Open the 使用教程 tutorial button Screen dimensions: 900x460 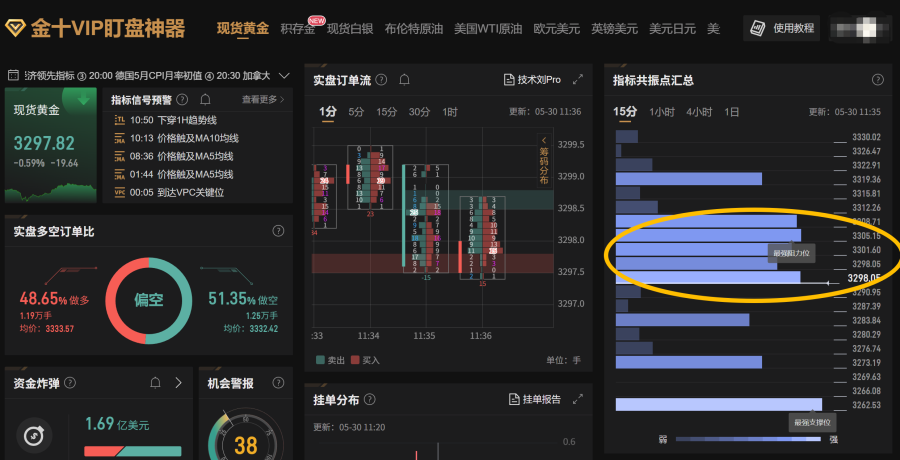(782, 28)
